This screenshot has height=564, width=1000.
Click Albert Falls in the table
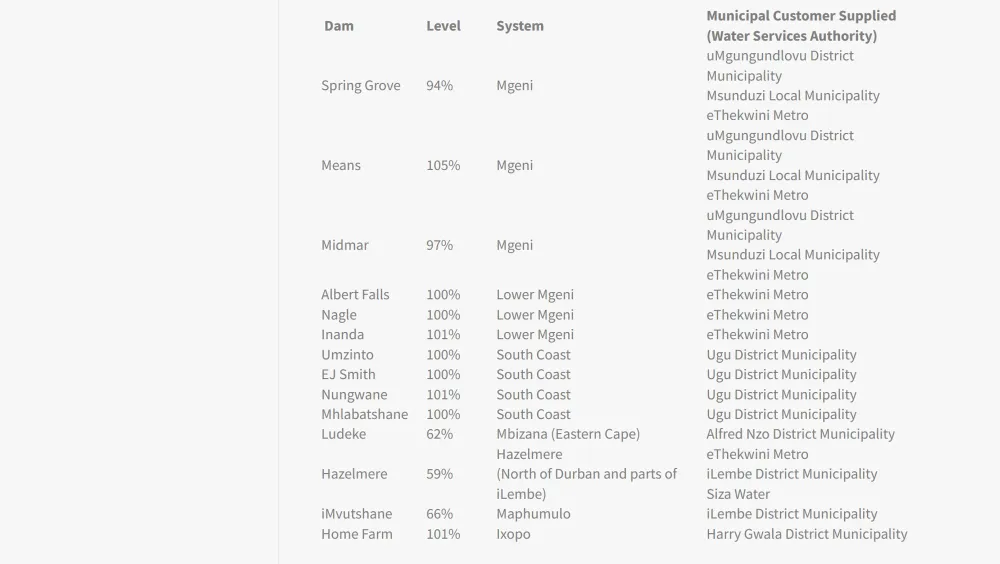pyautogui.click(x=355, y=295)
